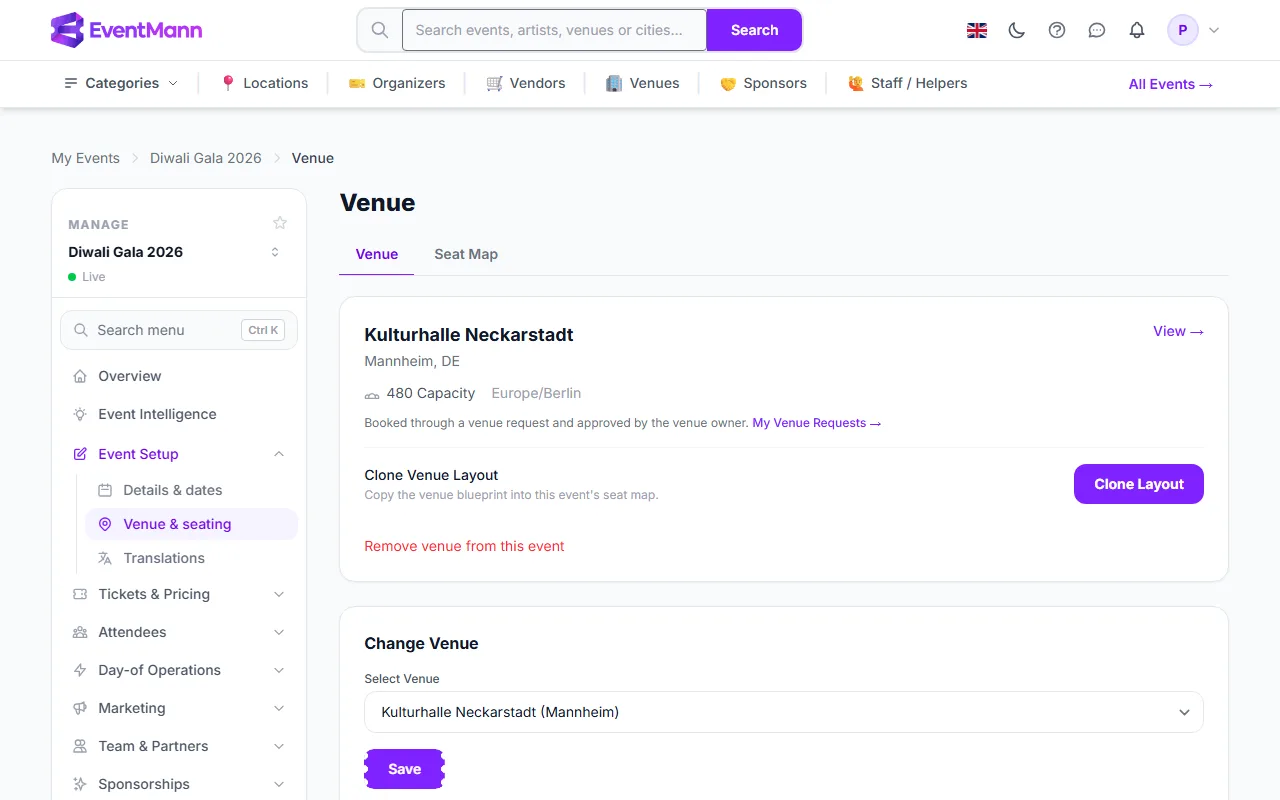The height and width of the screenshot is (800, 1280).
Task: Collapse the Event Setup section
Action: tap(179, 454)
